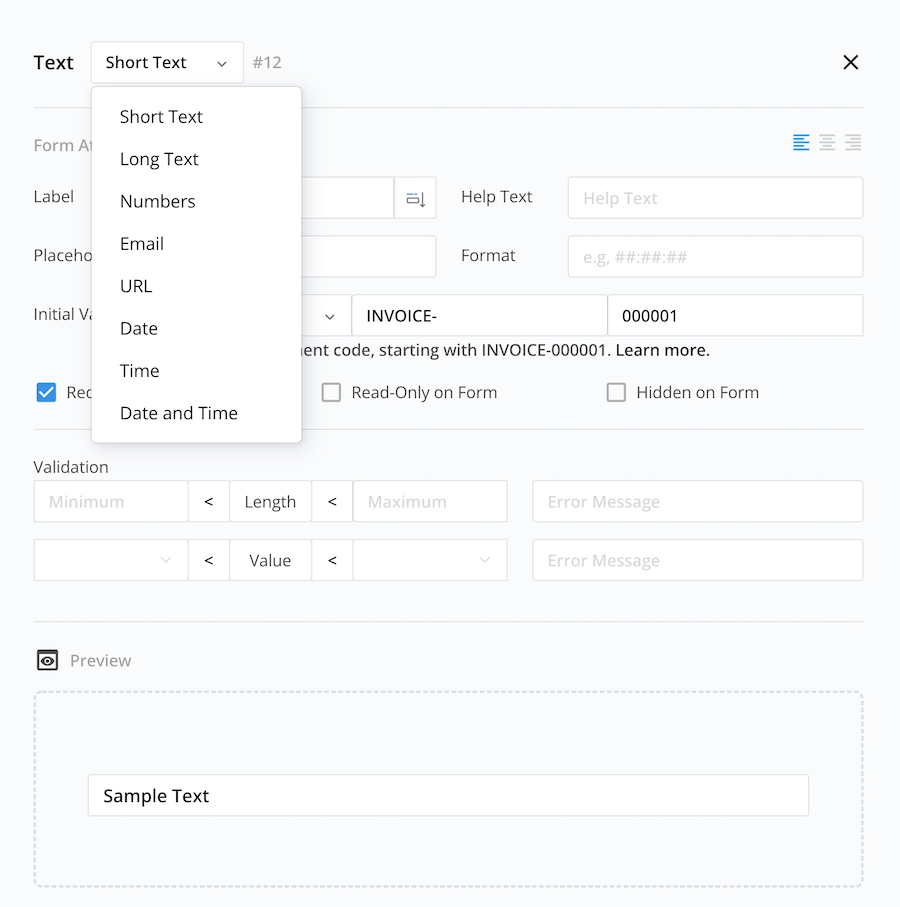
Task: Select the left label alignment icon
Action: 801,142
